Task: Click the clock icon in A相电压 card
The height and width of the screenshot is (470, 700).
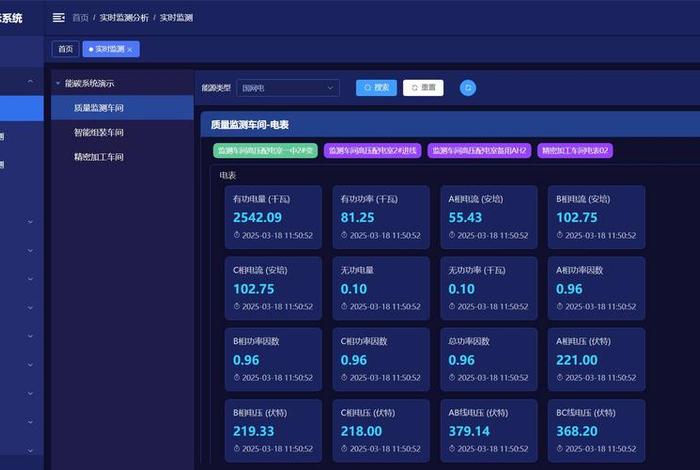Action: tap(560, 378)
